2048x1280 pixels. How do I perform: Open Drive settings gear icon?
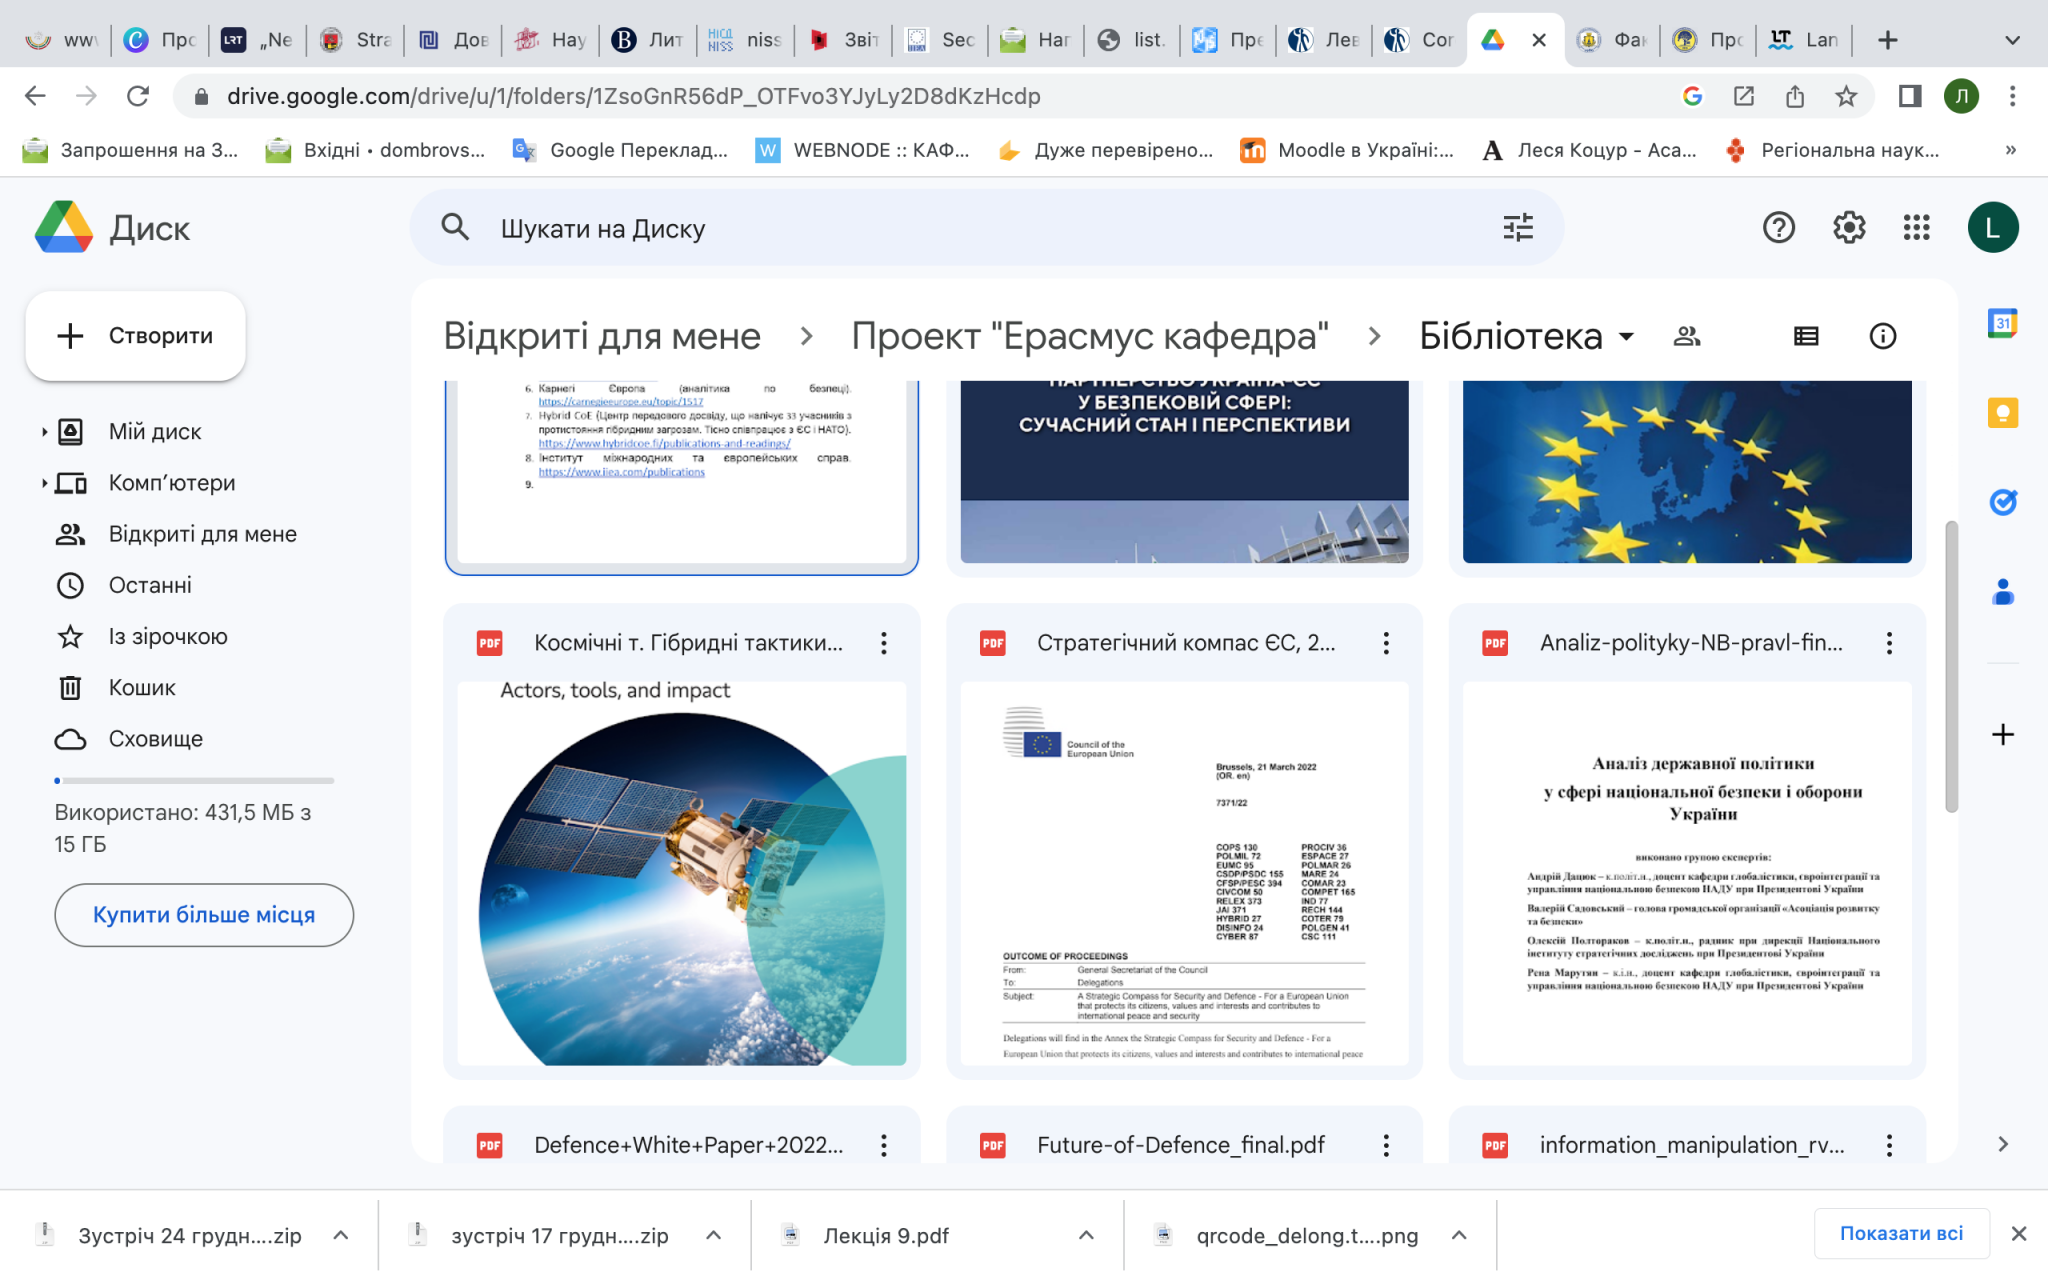point(1849,228)
